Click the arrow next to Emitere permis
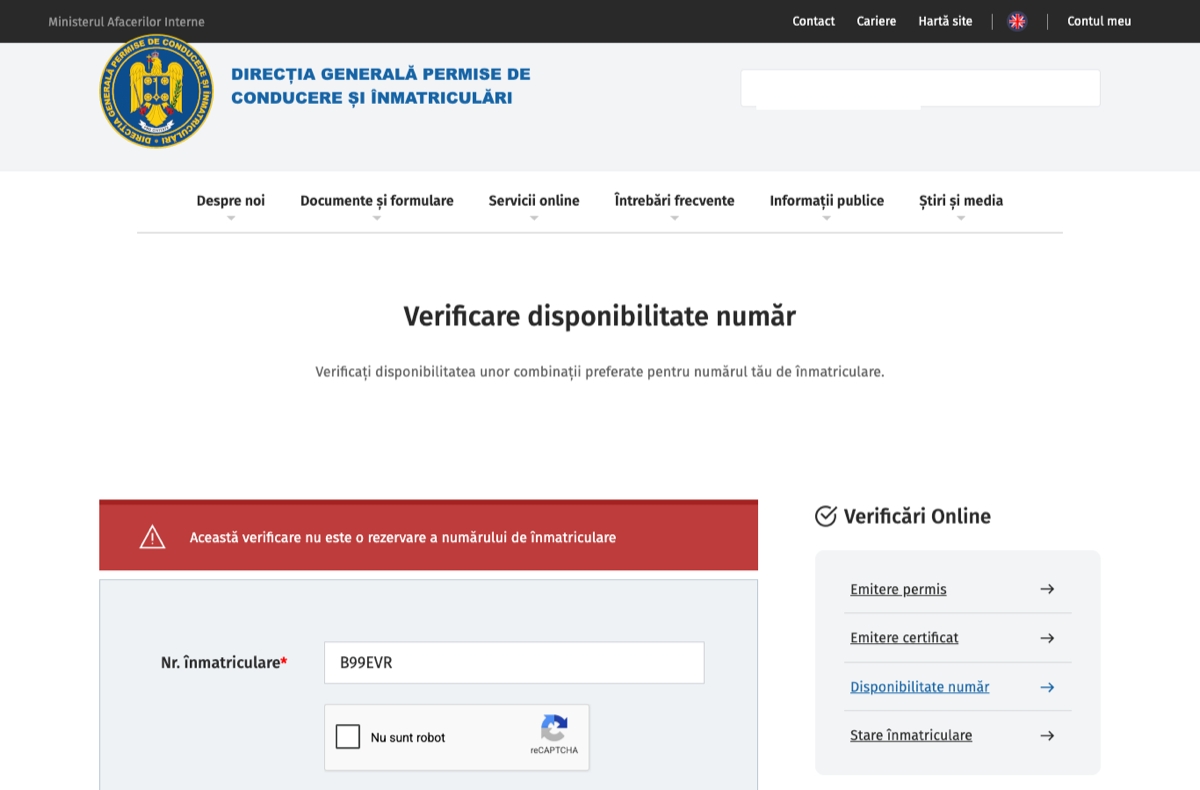The image size is (1200, 790). pyautogui.click(x=1046, y=589)
